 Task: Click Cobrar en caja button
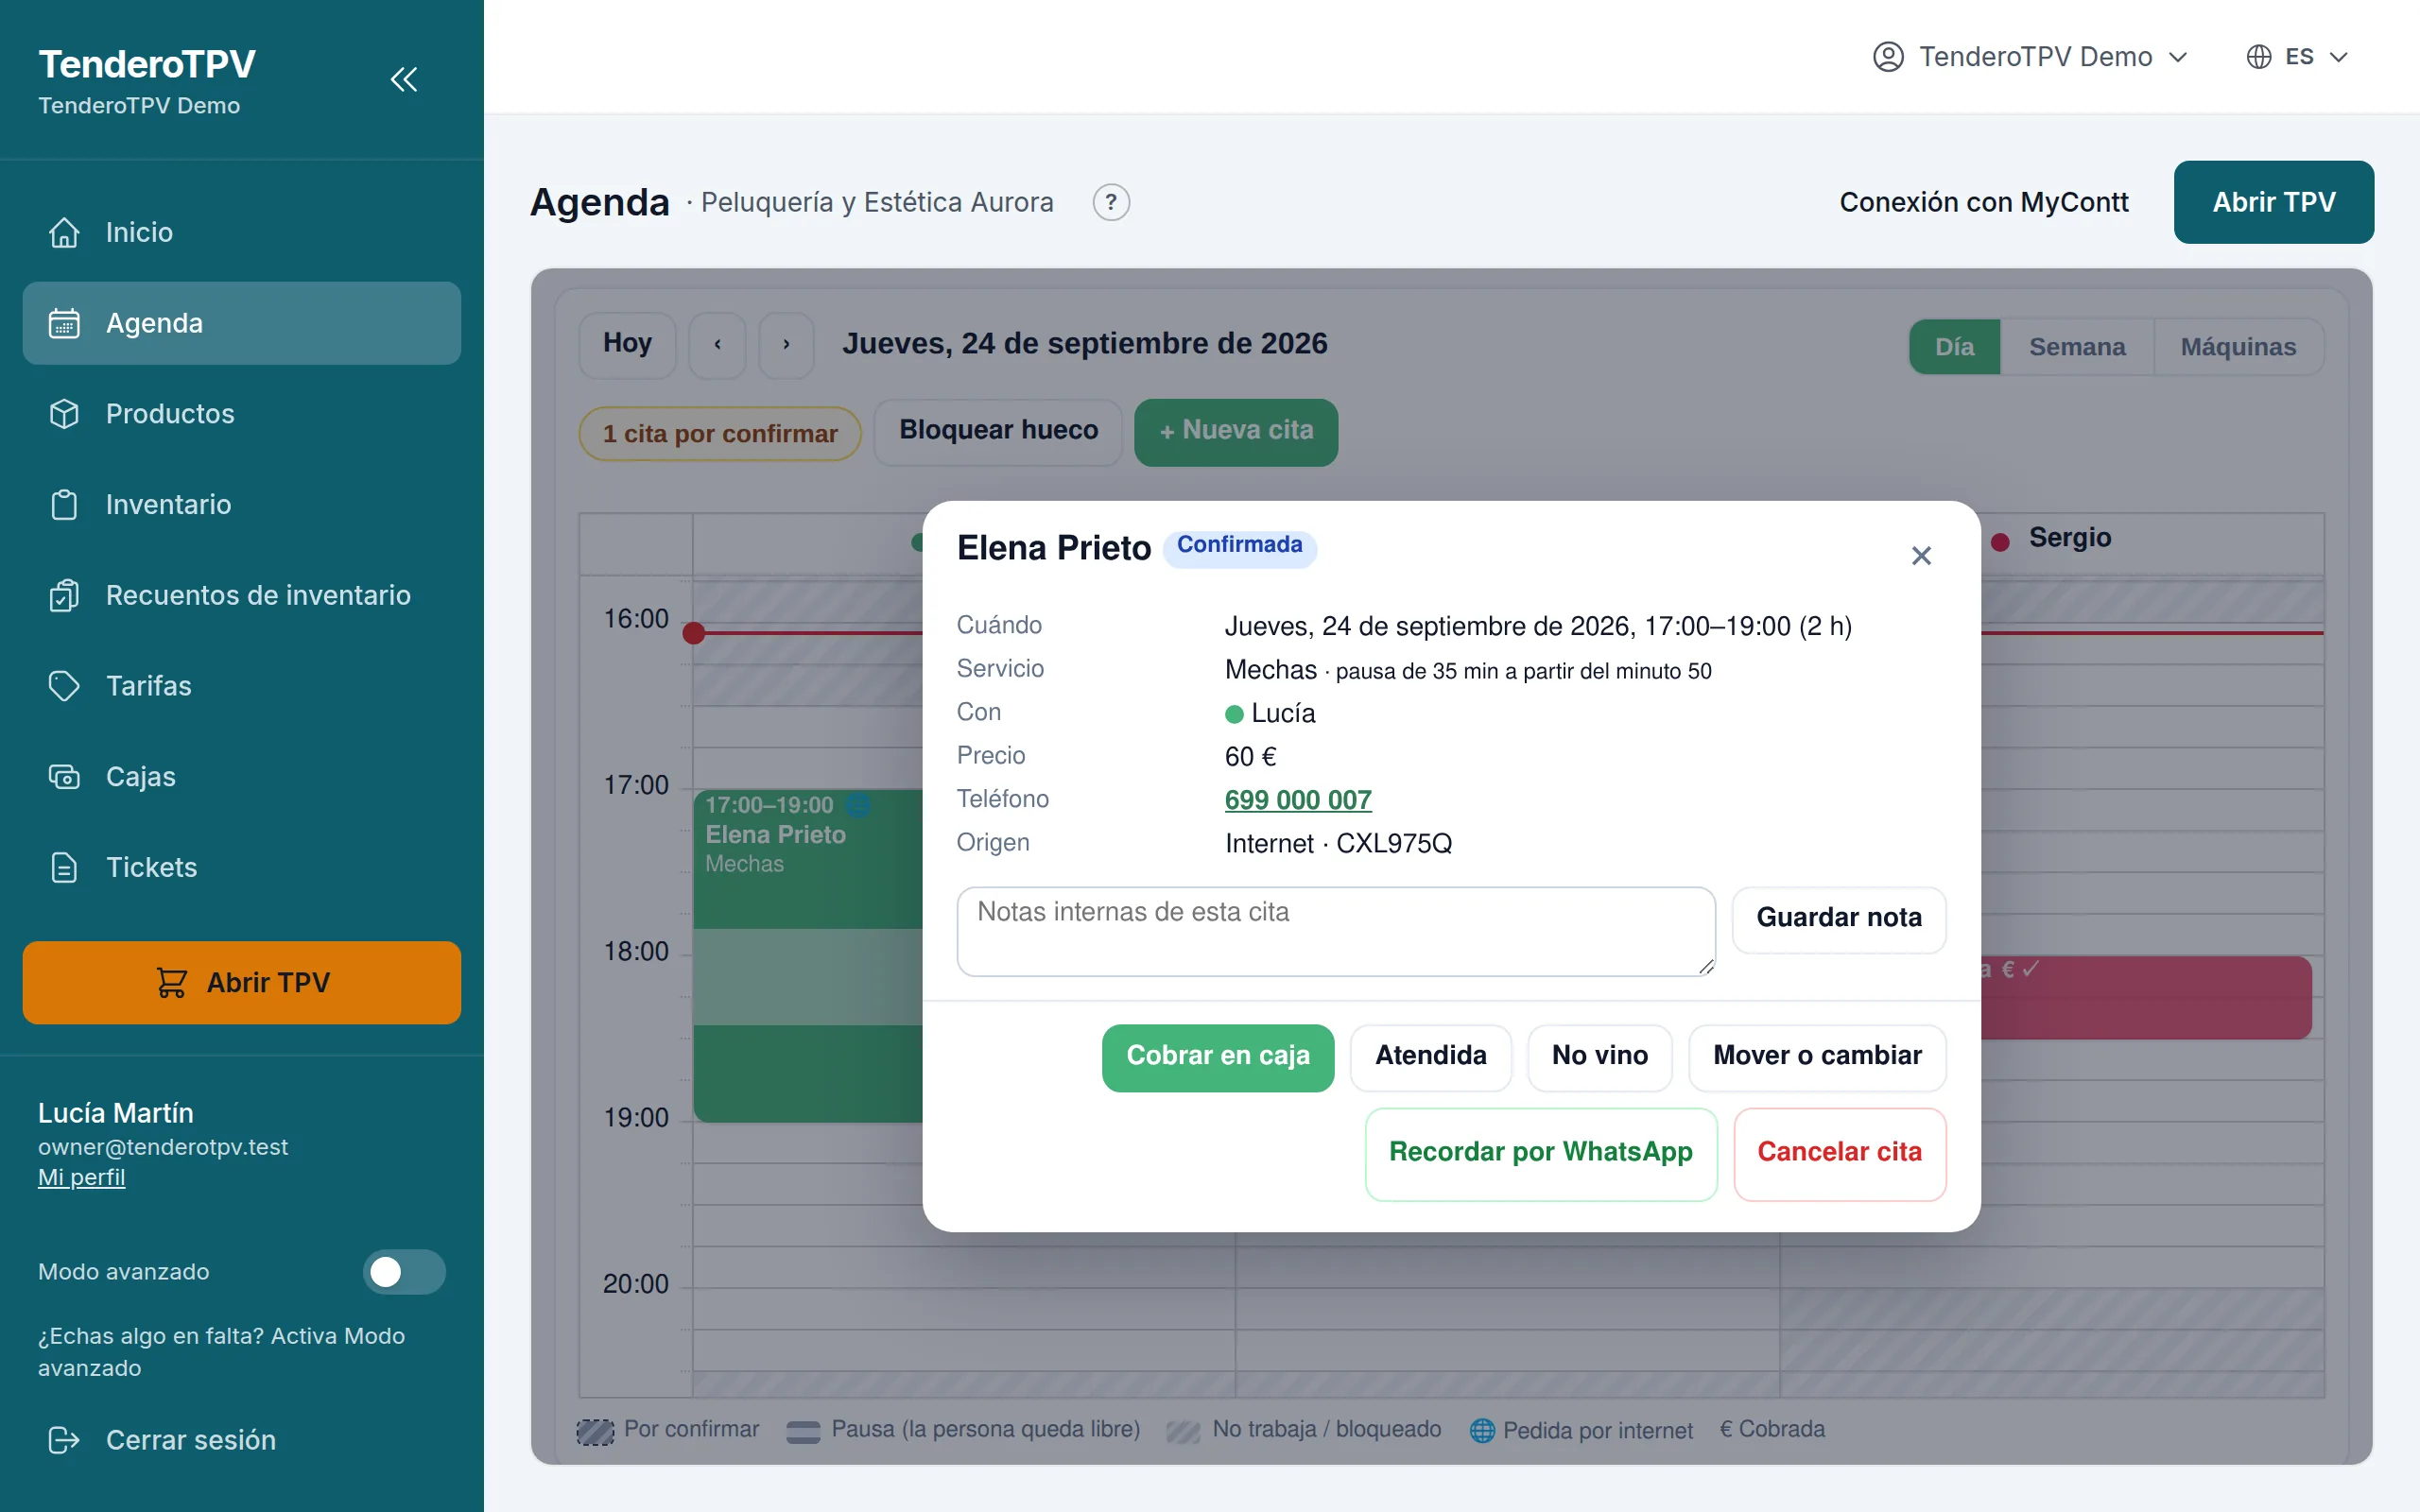(x=1217, y=1057)
